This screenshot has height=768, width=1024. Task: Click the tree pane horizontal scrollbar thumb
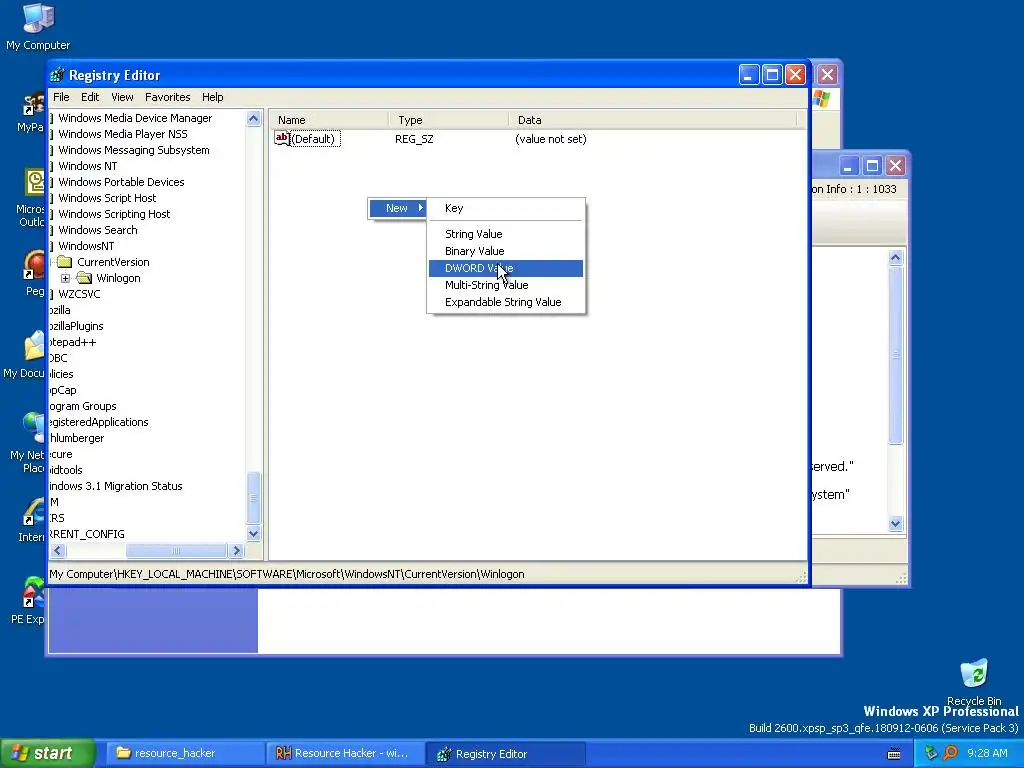176,551
